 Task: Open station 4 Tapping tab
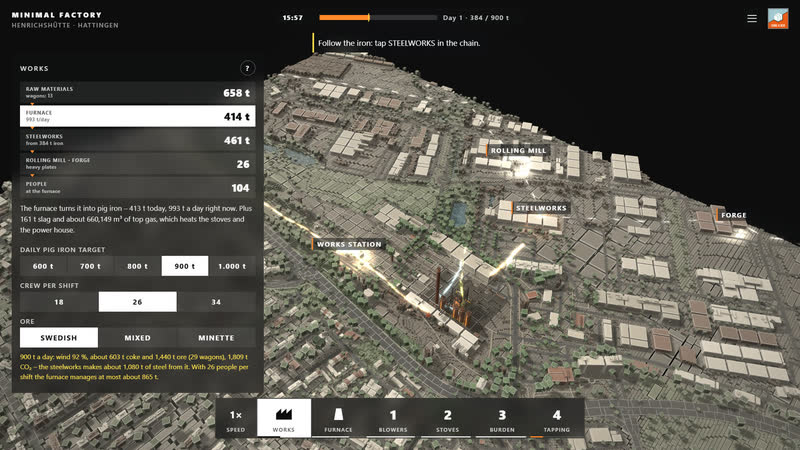[x=557, y=418]
